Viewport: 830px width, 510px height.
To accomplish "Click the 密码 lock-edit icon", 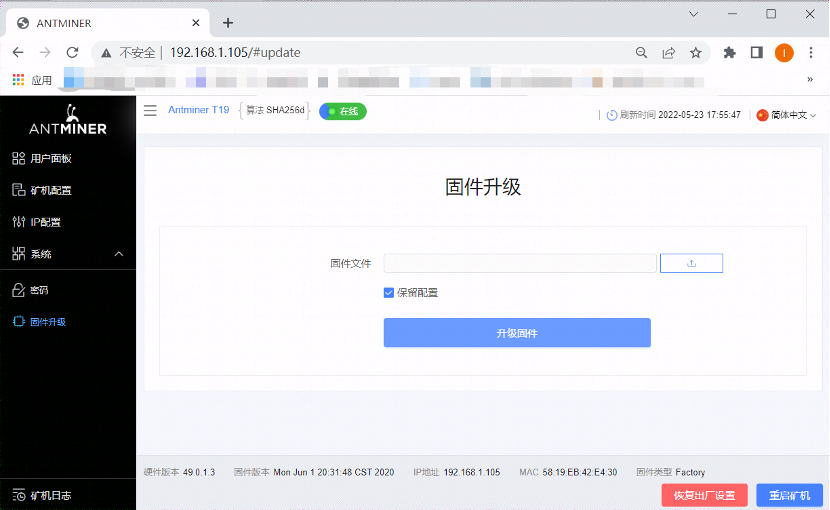I will pos(19,290).
